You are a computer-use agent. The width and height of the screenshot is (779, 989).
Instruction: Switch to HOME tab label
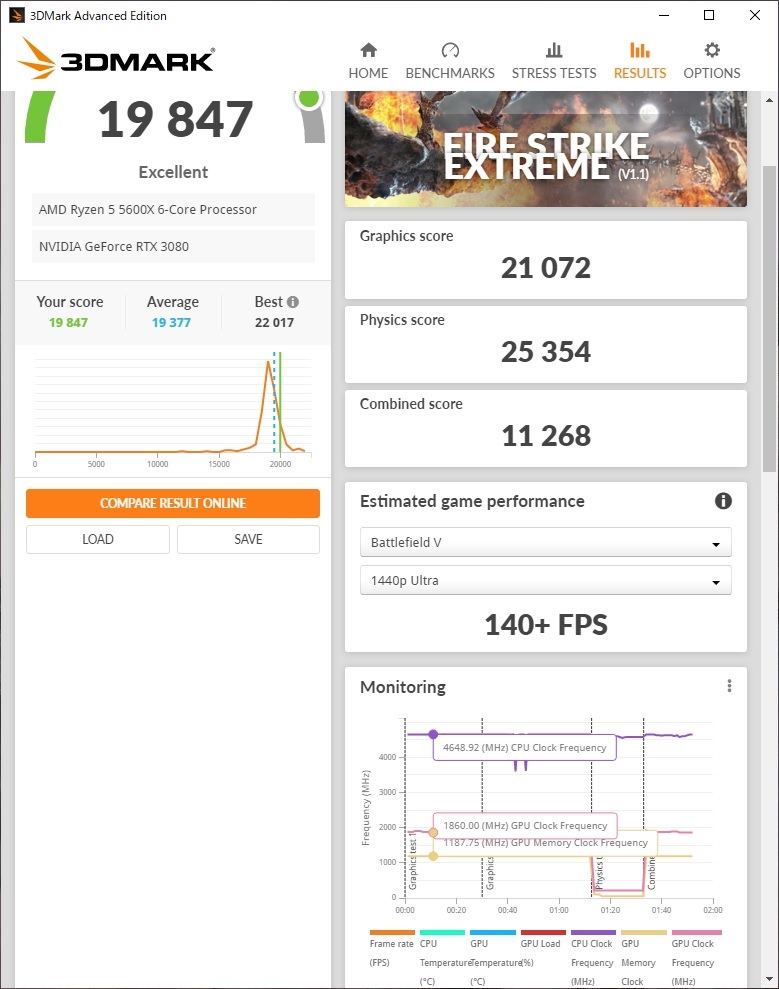368,73
